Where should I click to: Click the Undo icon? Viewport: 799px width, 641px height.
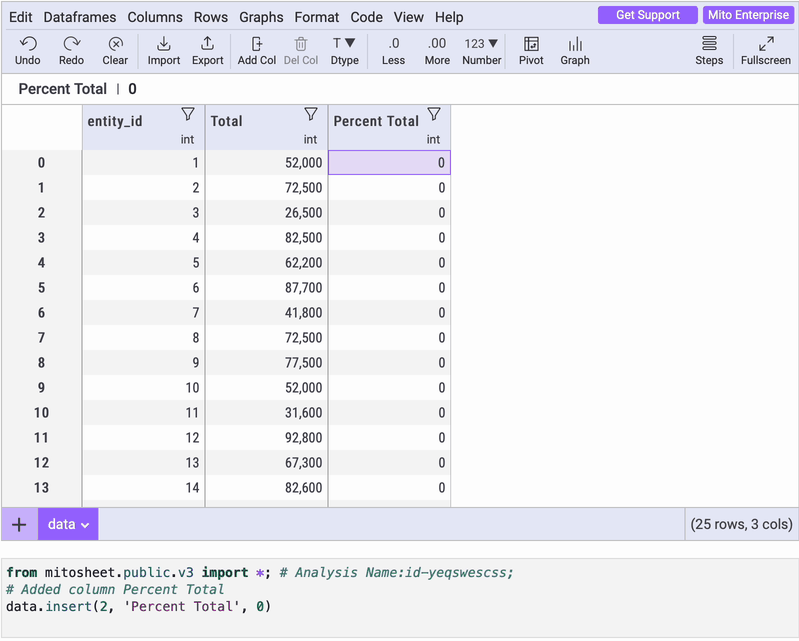28,44
